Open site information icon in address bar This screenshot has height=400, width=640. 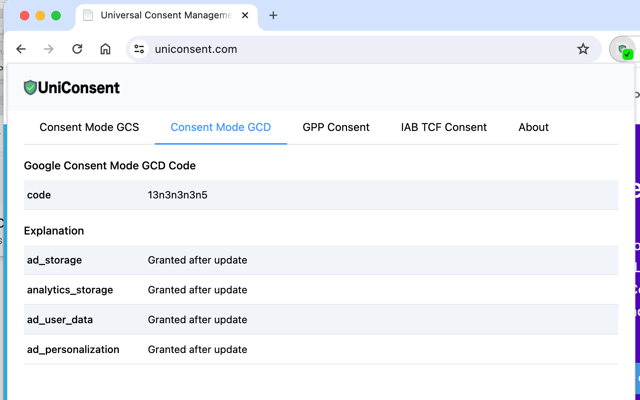point(139,49)
